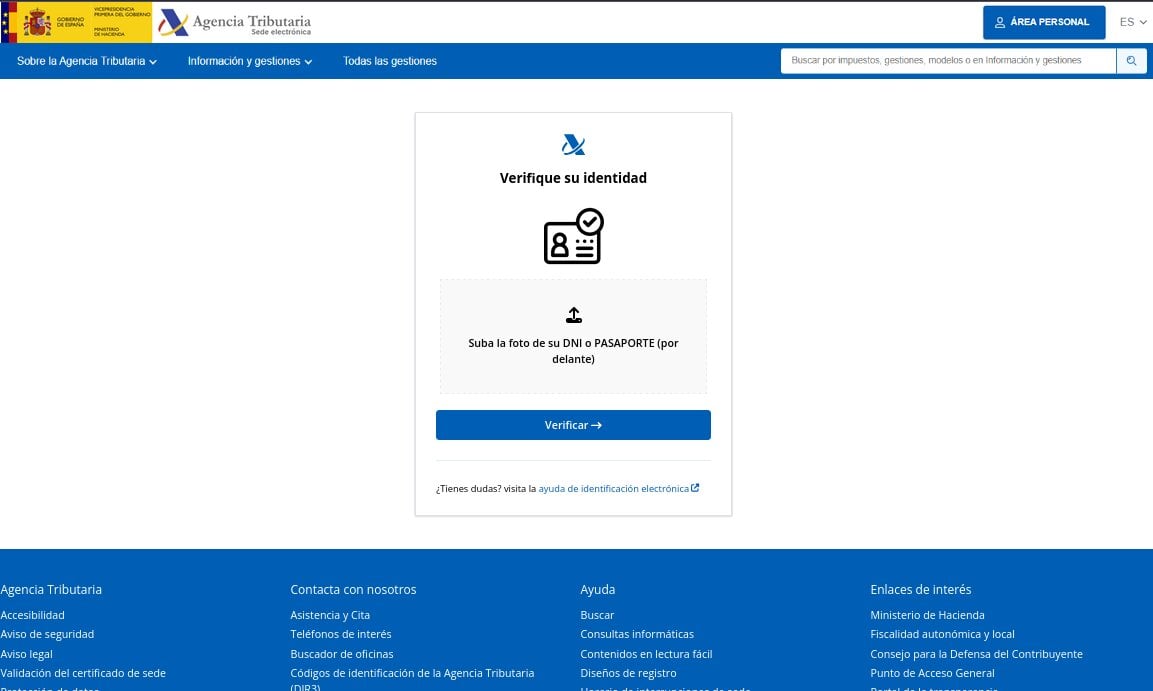
Task: Open the Accesibilidad footer link
Action: [32, 615]
